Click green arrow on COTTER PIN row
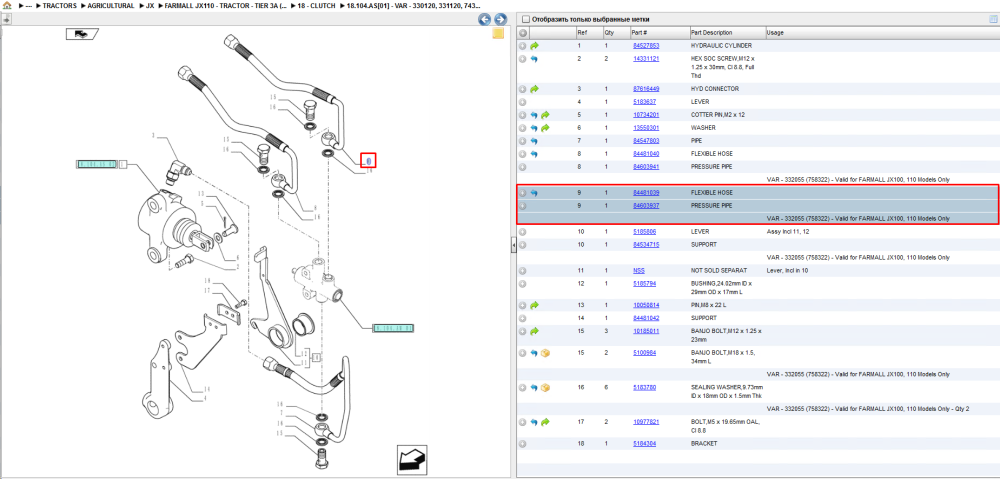 click(x=545, y=115)
